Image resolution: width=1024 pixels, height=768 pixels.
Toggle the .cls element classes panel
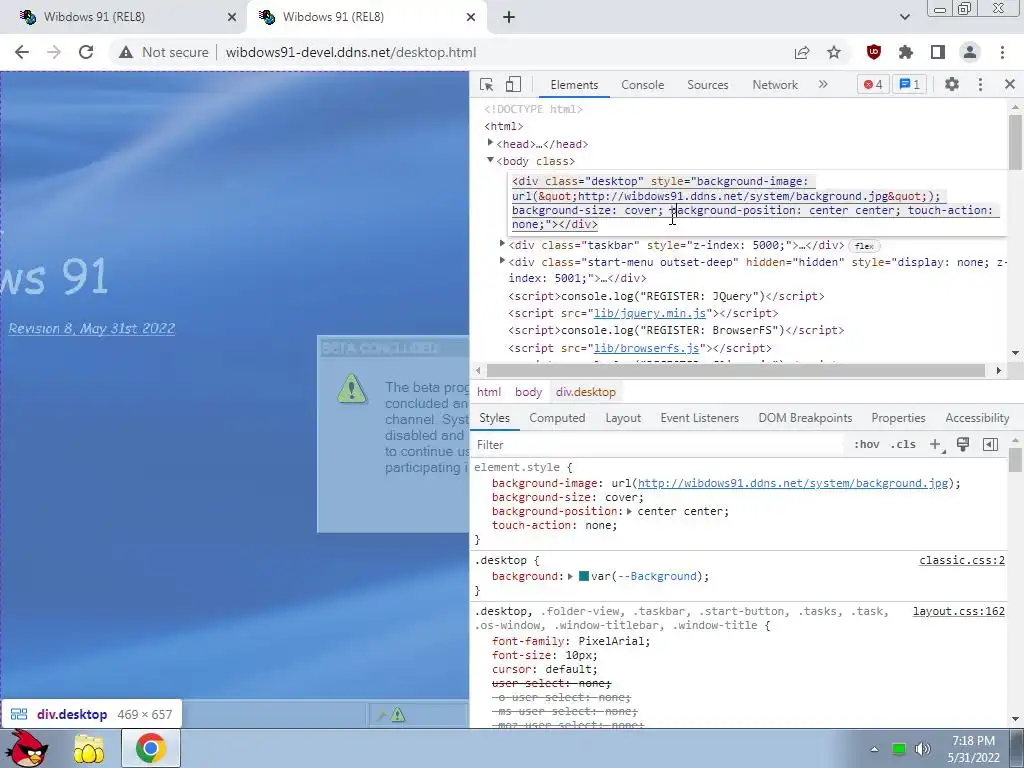(903, 445)
